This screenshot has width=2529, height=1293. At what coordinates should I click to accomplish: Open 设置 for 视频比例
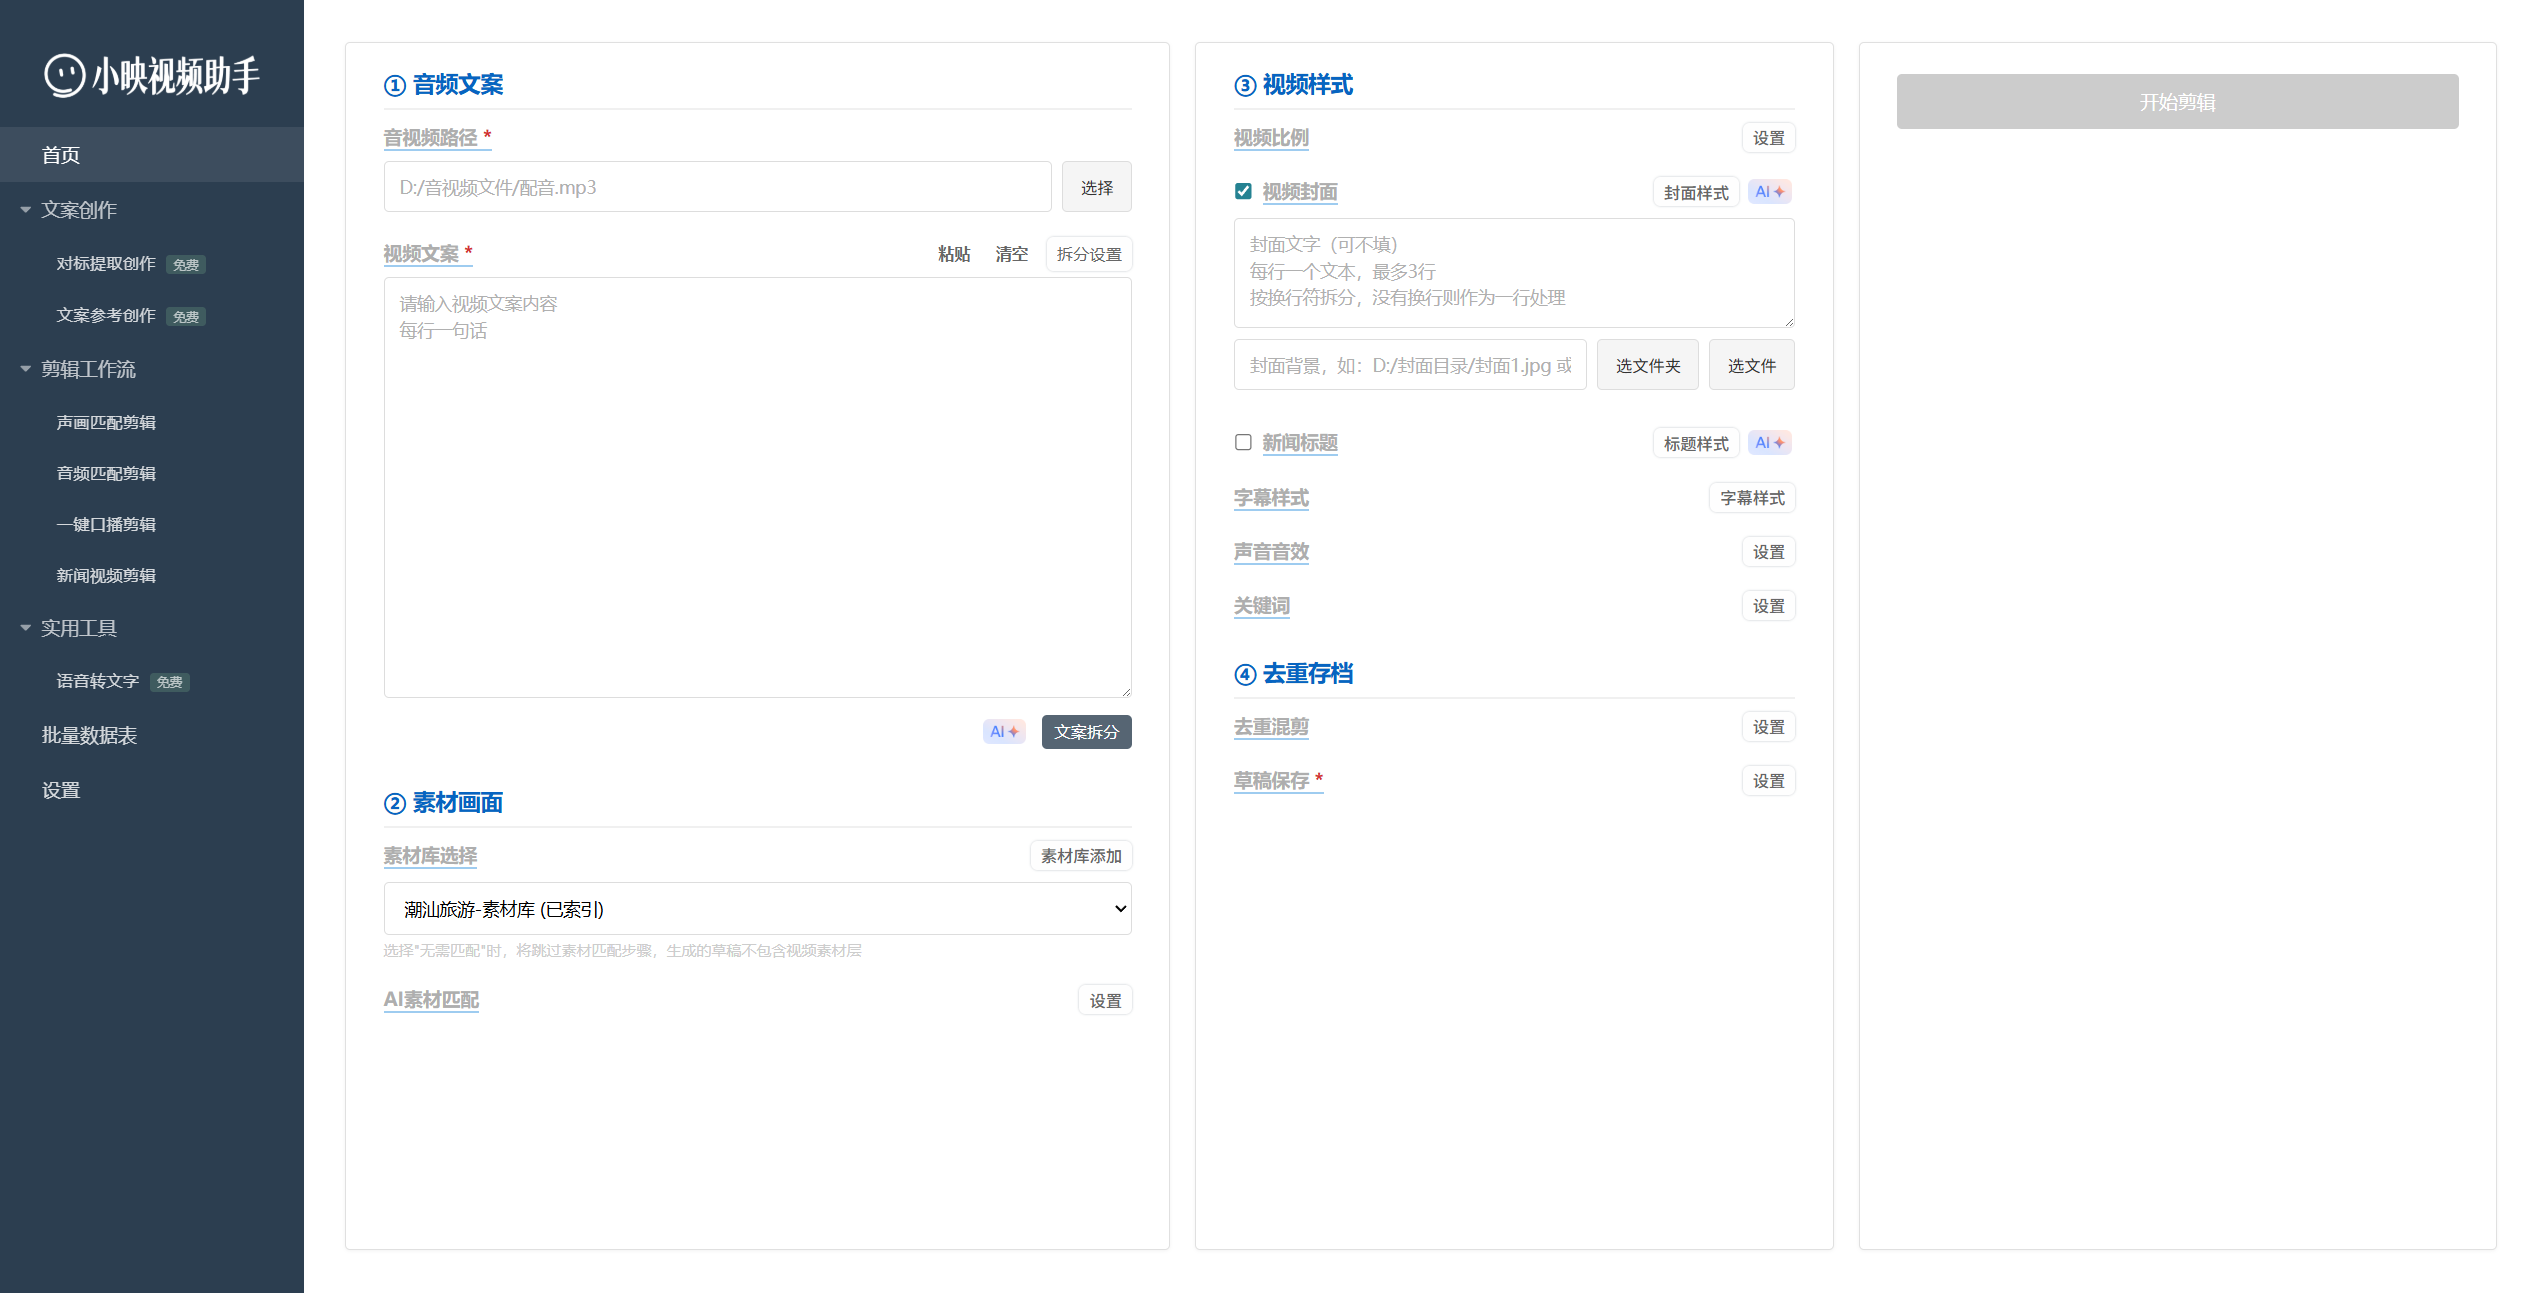point(1768,138)
